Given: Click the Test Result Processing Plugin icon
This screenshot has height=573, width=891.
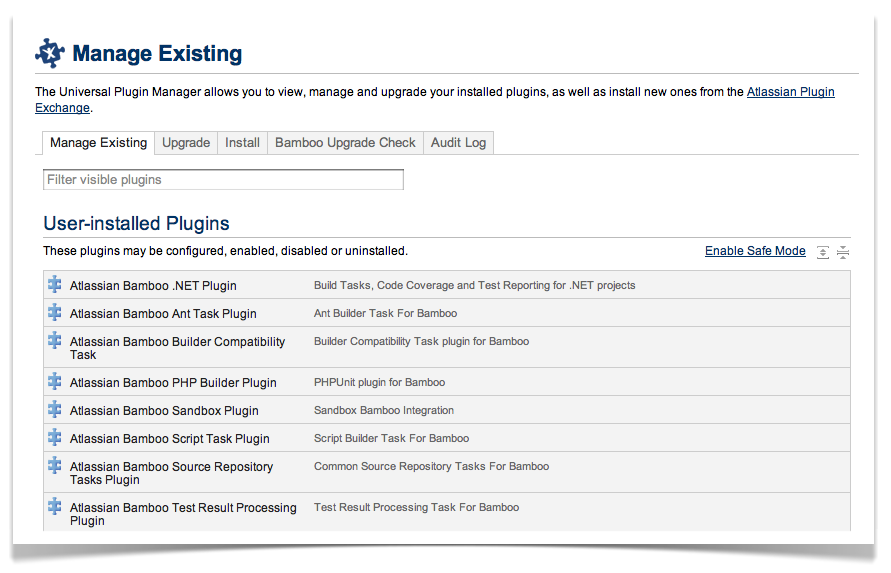Looking at the screenshot, I should tap(55, 506).
